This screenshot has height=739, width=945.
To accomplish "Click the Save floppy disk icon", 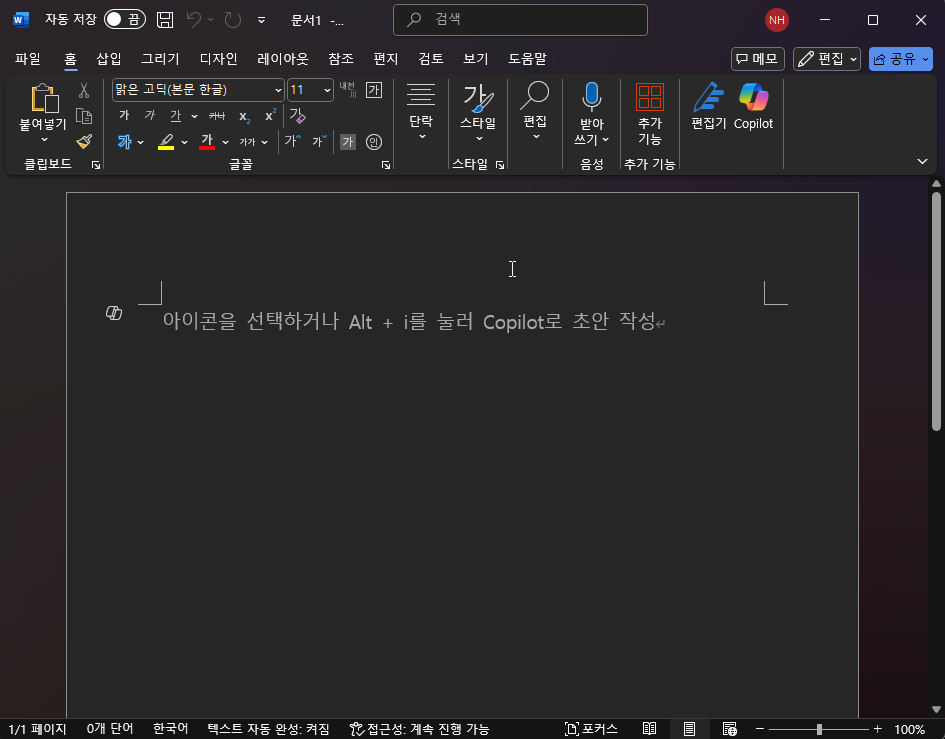I will [165, 20].
